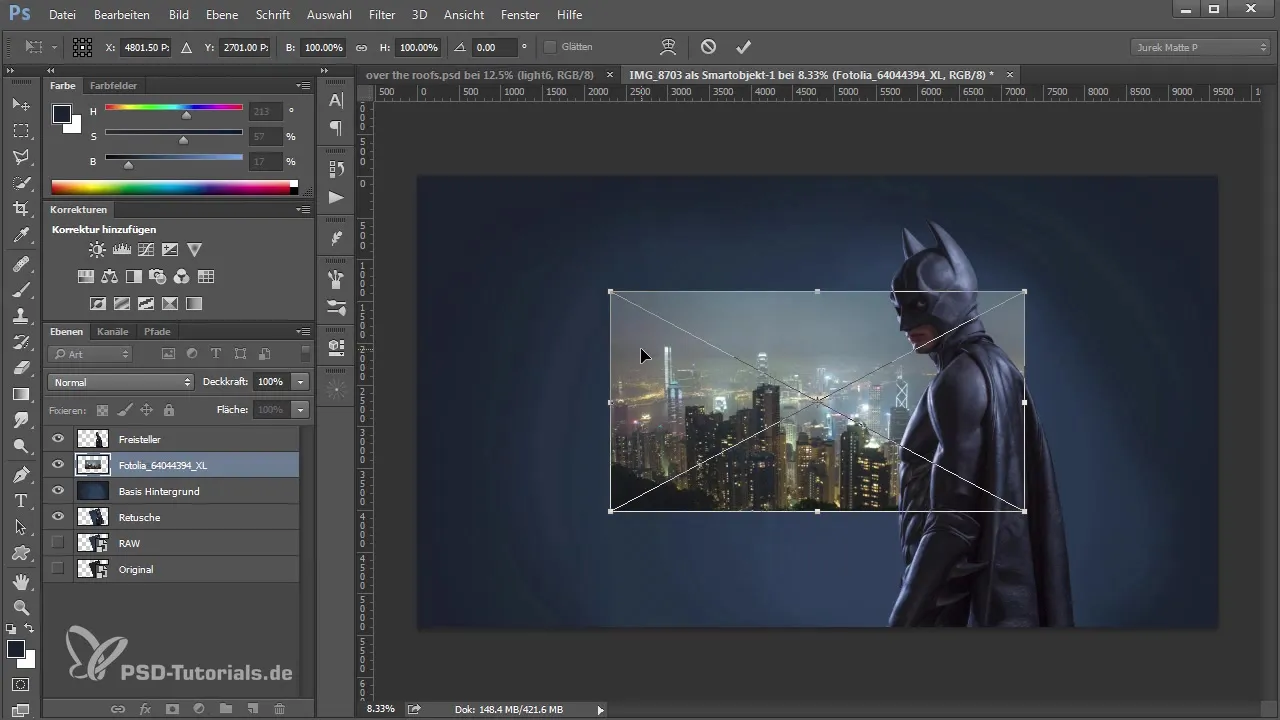Open the Bearbeiten menu

pyautogui.click(x=122, y=15)
